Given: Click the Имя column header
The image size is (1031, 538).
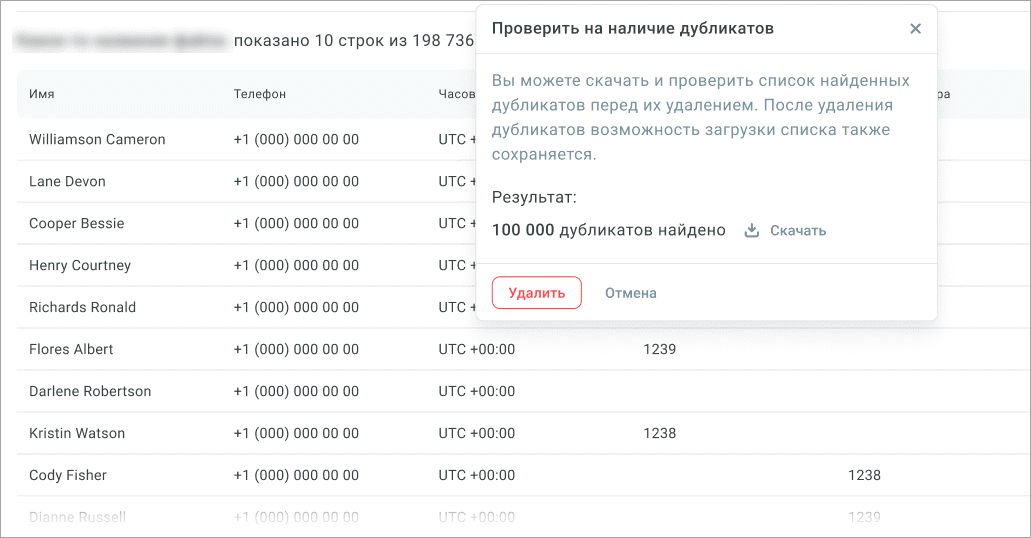Looking at the screenshot, I should (x=42, y=94).
